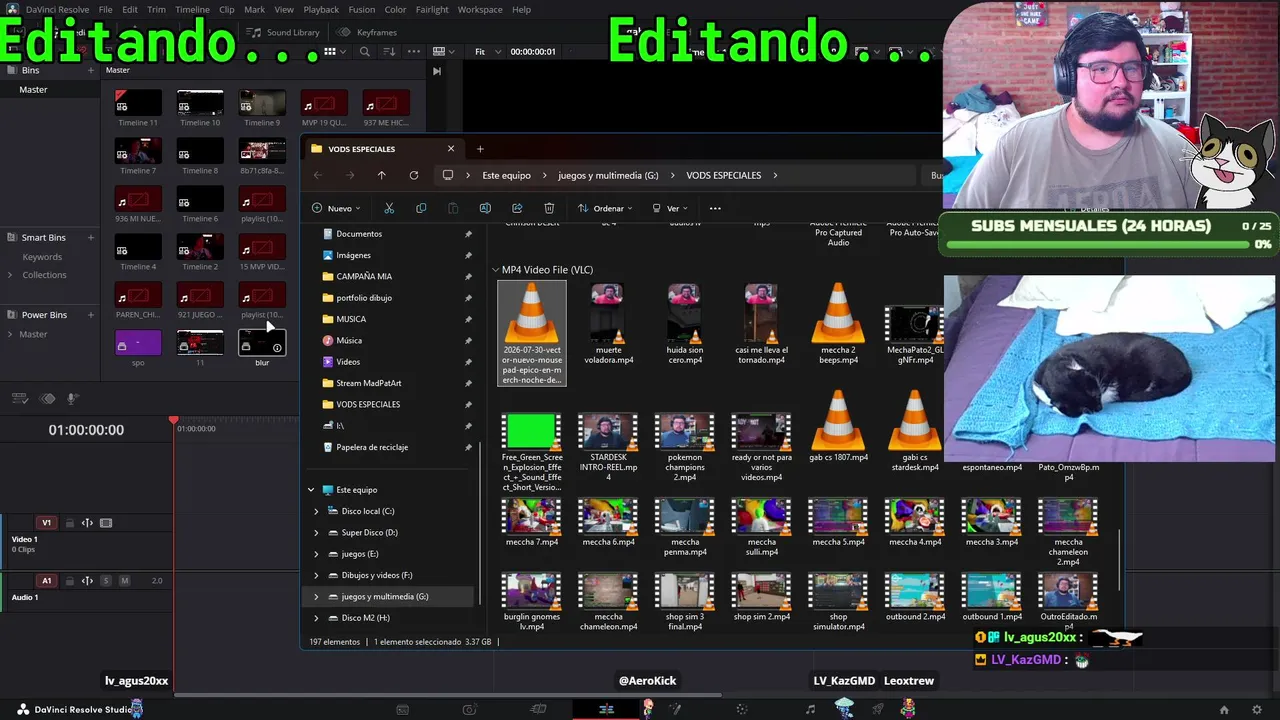
Task: Mute the Audio 1 track
Action: 125,581
